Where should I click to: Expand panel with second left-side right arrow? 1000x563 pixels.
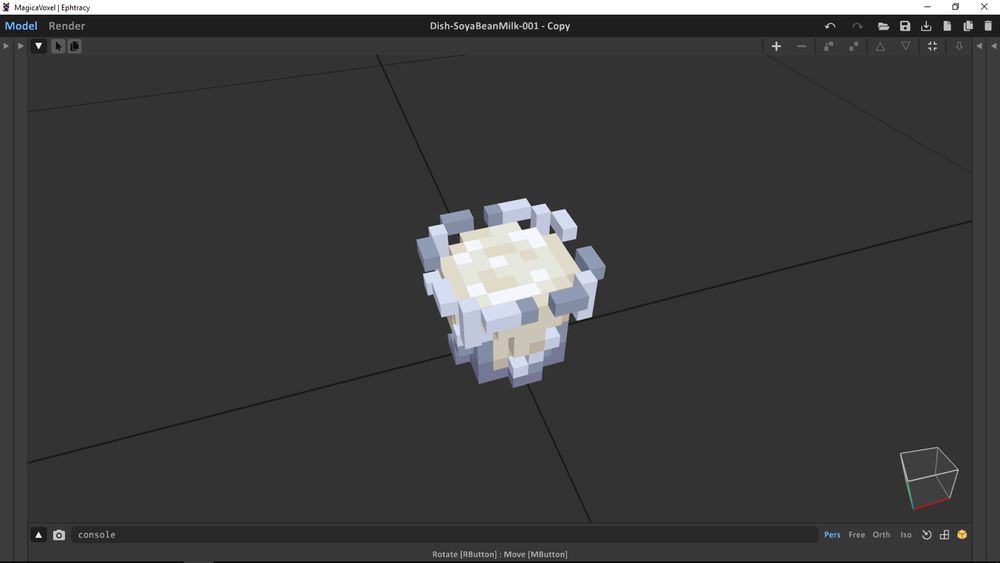[20, 46]
